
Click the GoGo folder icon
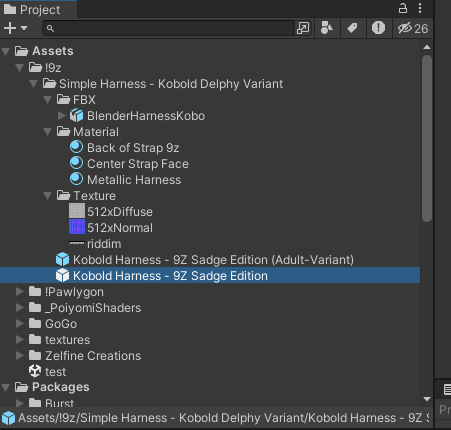click(x=35, y=323)
